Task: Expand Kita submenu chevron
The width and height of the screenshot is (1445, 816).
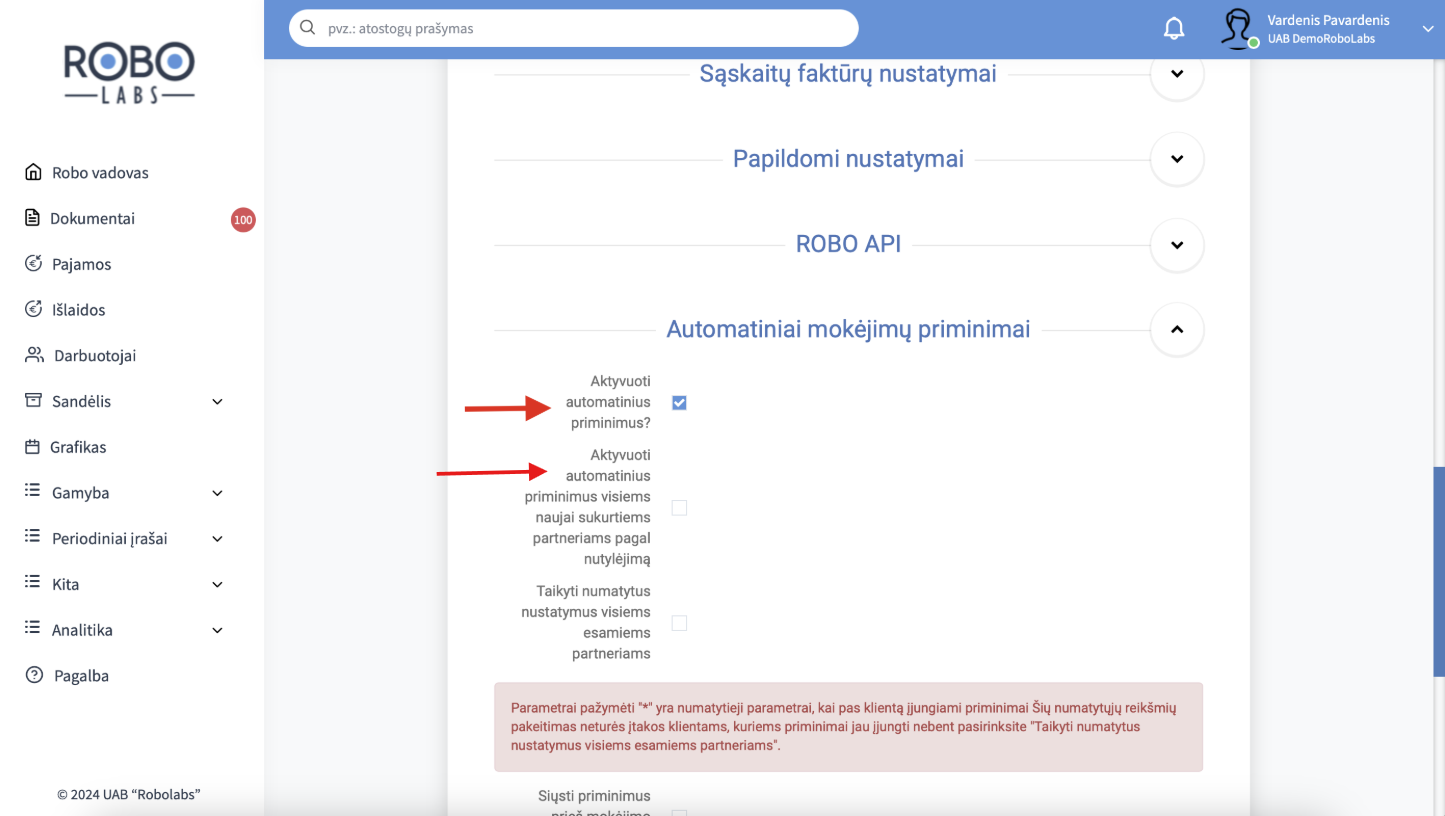Action: 218,585
